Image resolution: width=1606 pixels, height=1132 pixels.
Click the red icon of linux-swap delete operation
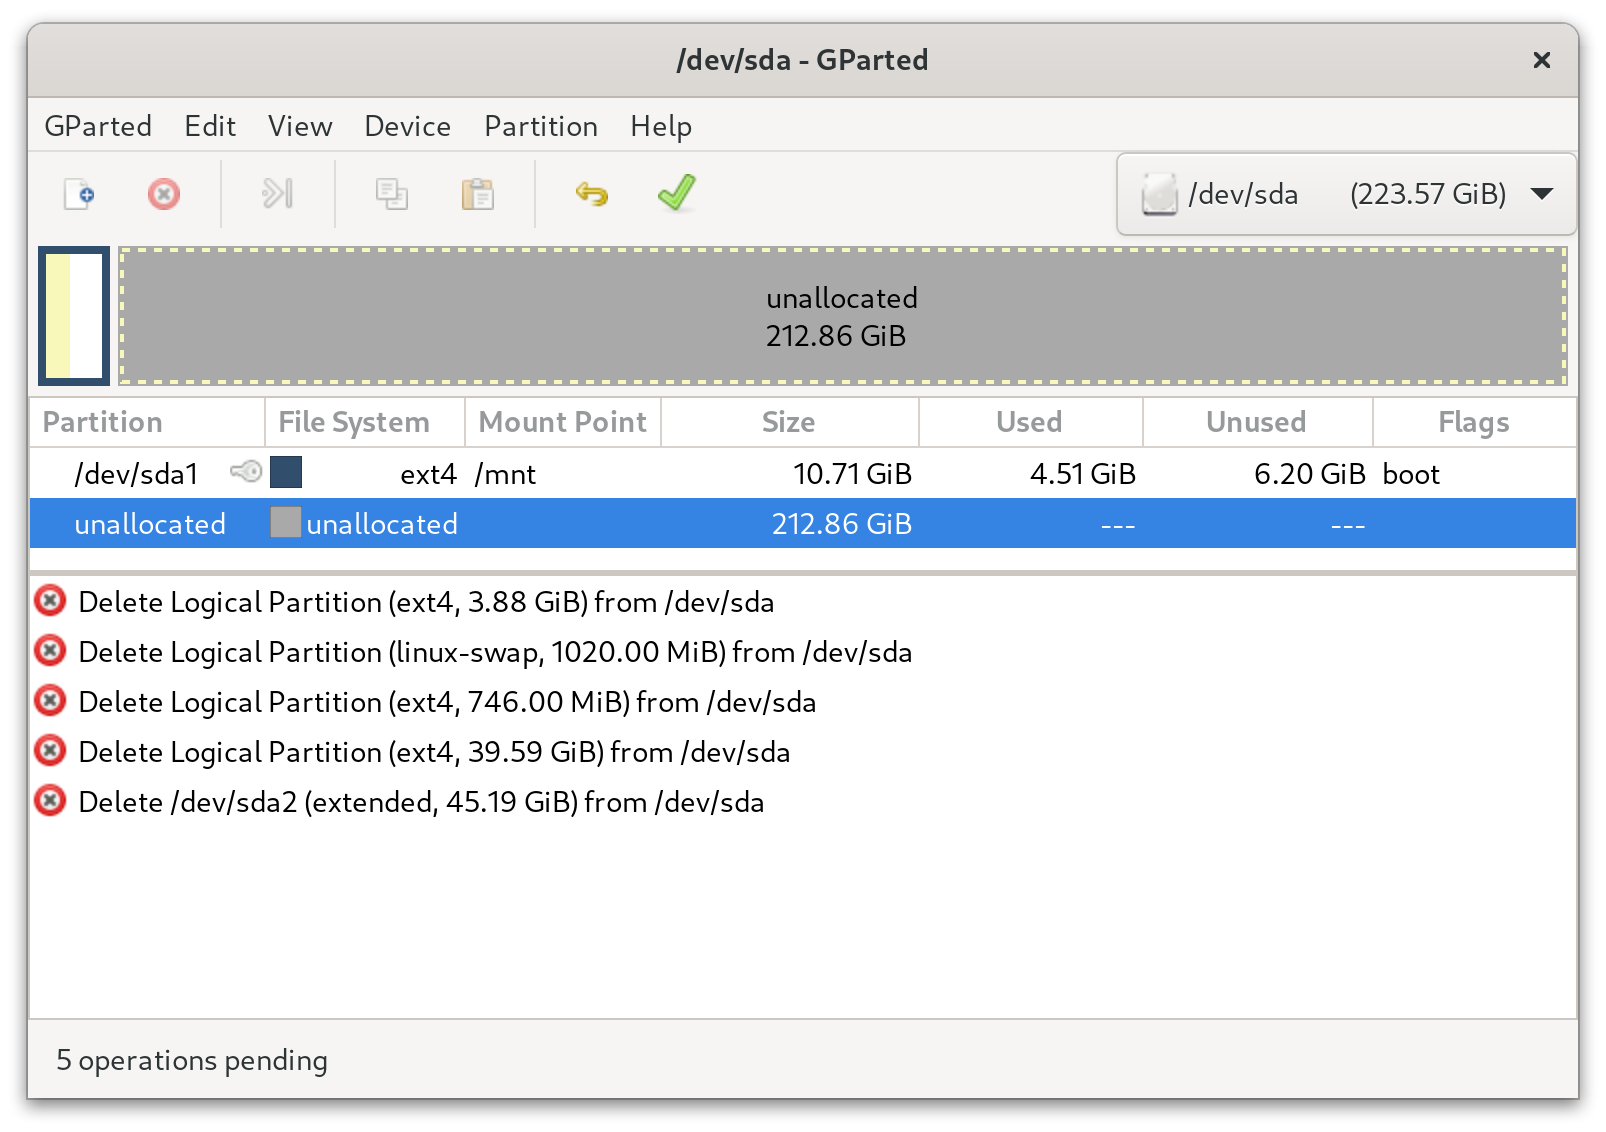click(50, 651)
